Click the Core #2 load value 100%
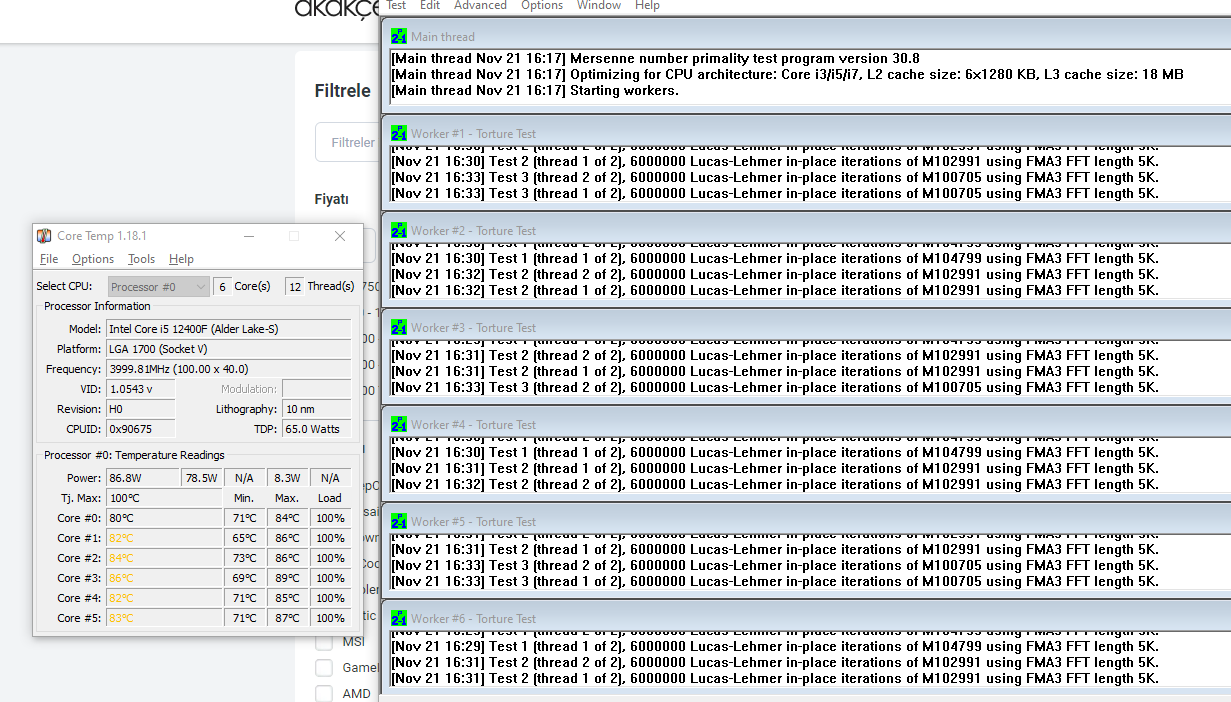The image size is (1231, 702). (330, 558)
